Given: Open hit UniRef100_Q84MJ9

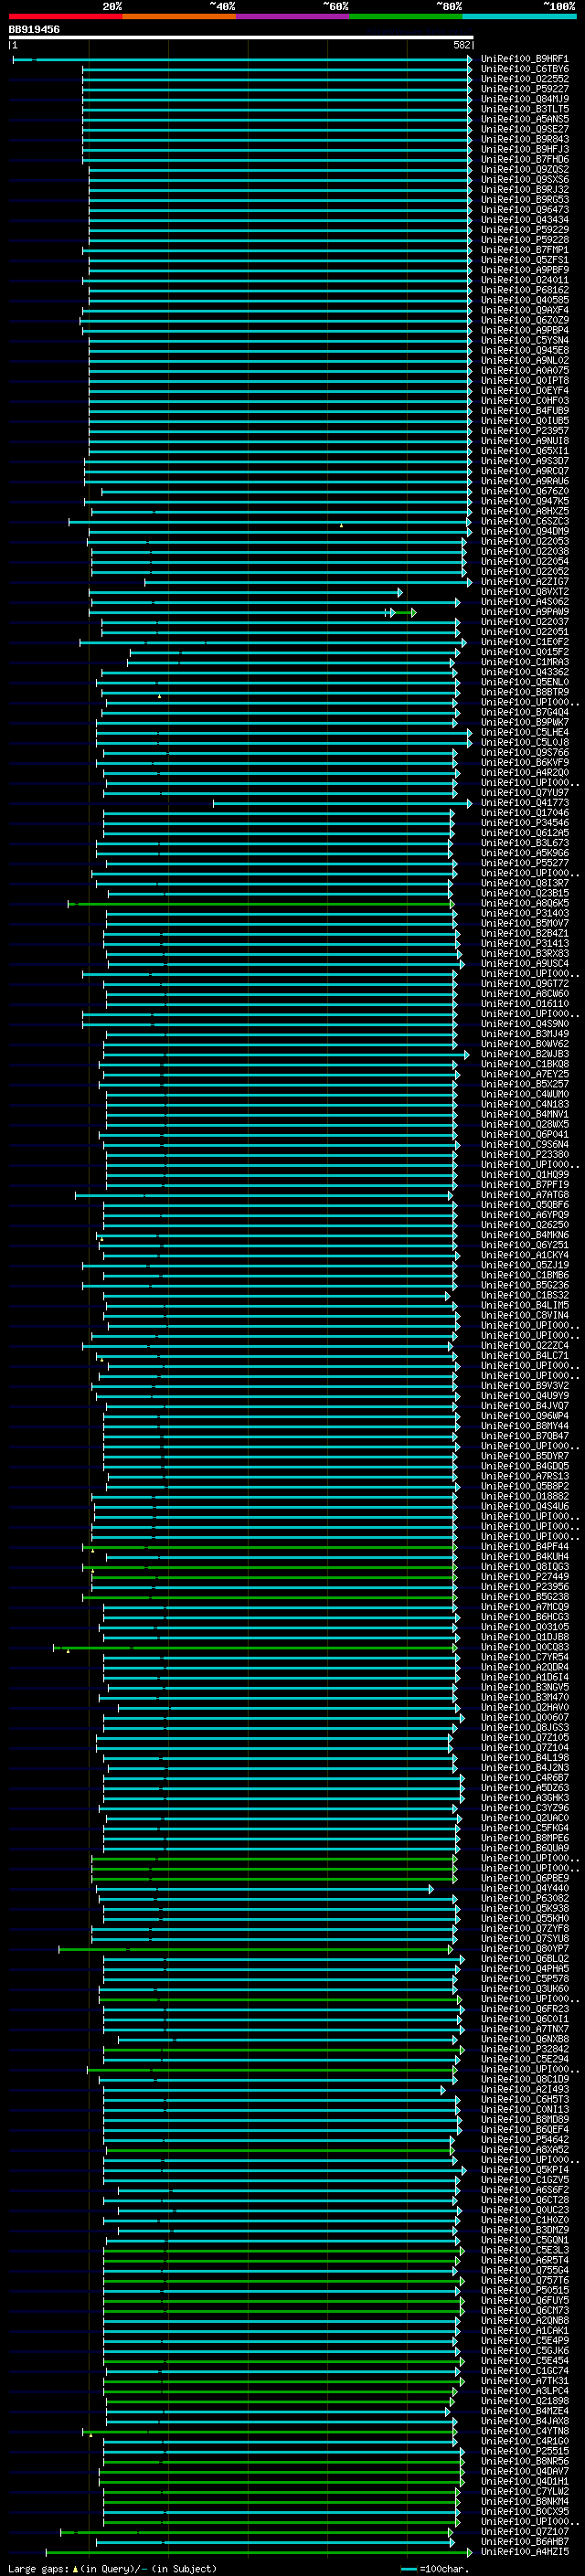Looking at the screenshot, I should 524,99.
